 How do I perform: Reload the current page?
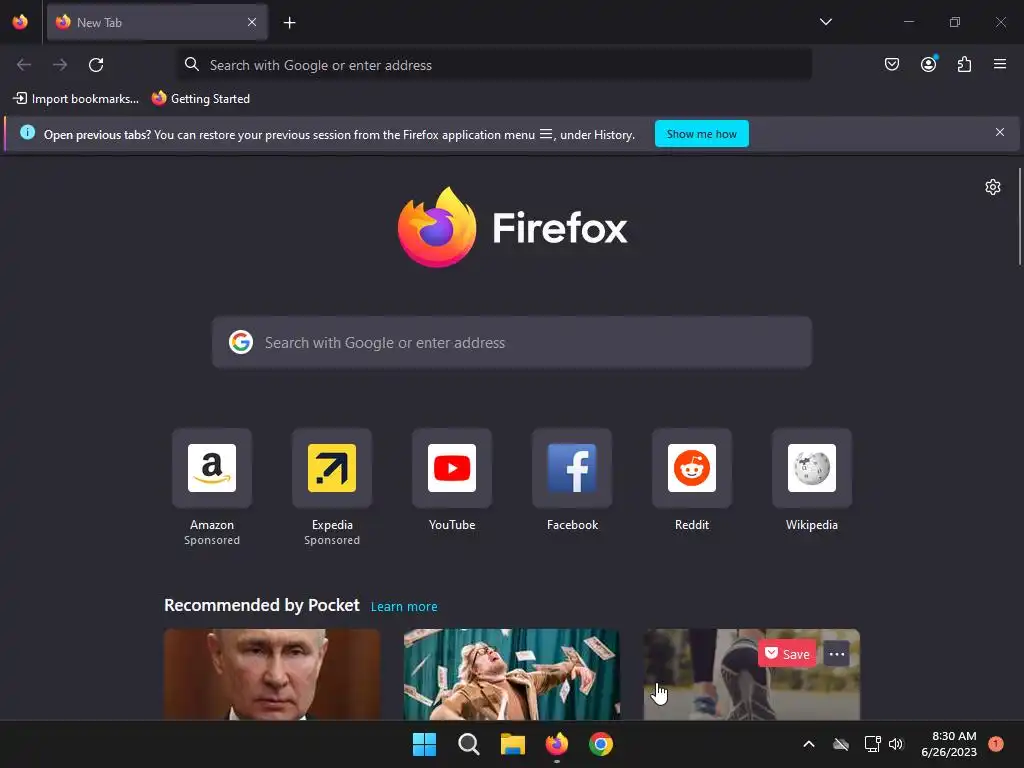click(96, 65)
